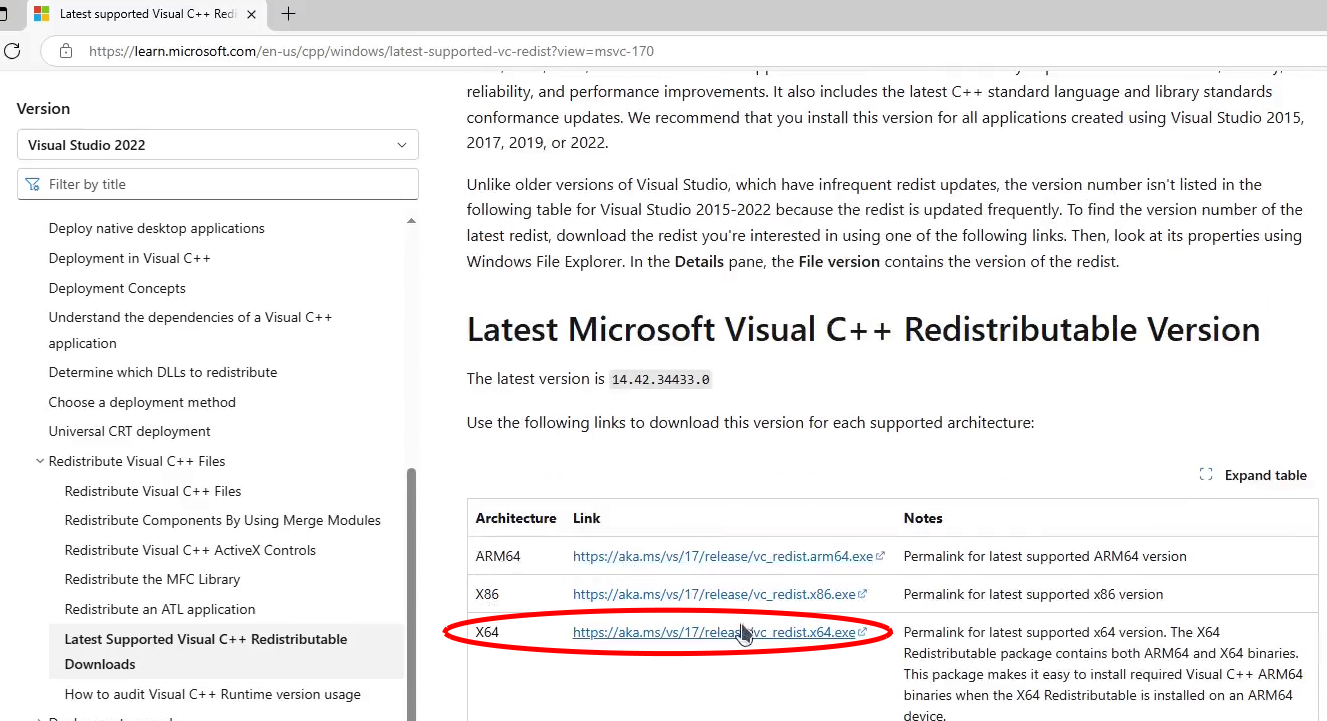Image resolution: width=1327 pixels, height=721 pixels.
Task: Click the X86 architecture cell
Action: point(487,594)
